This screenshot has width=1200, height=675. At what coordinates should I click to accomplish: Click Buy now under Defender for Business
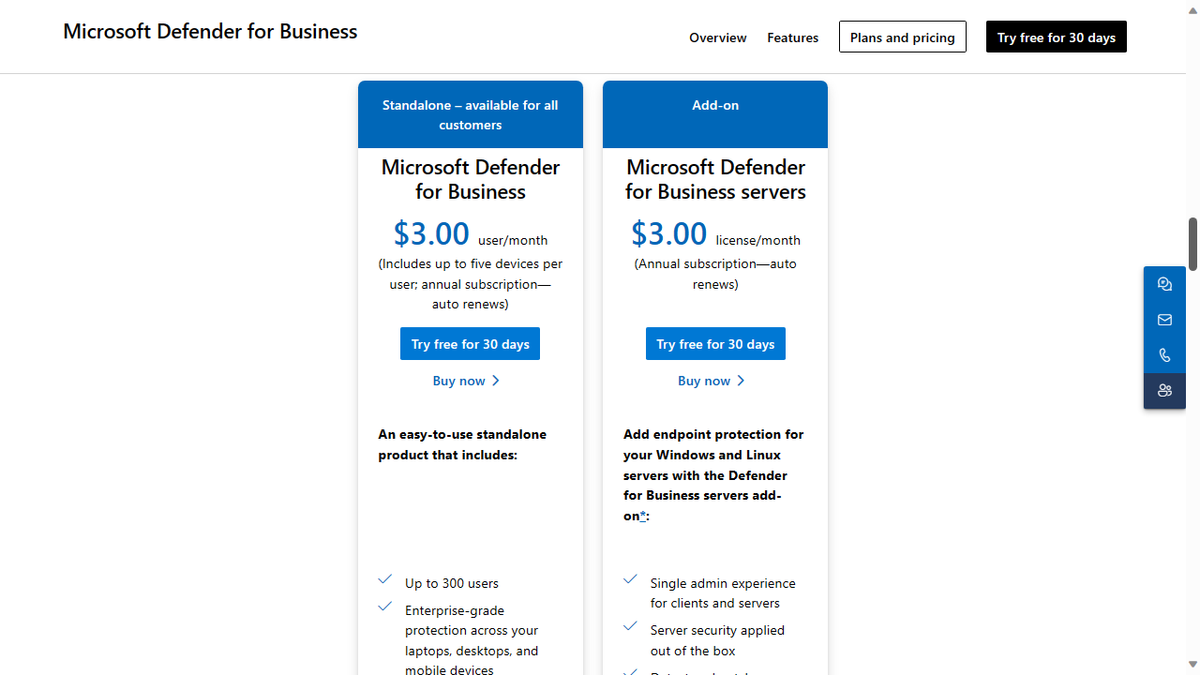point(459,380)
